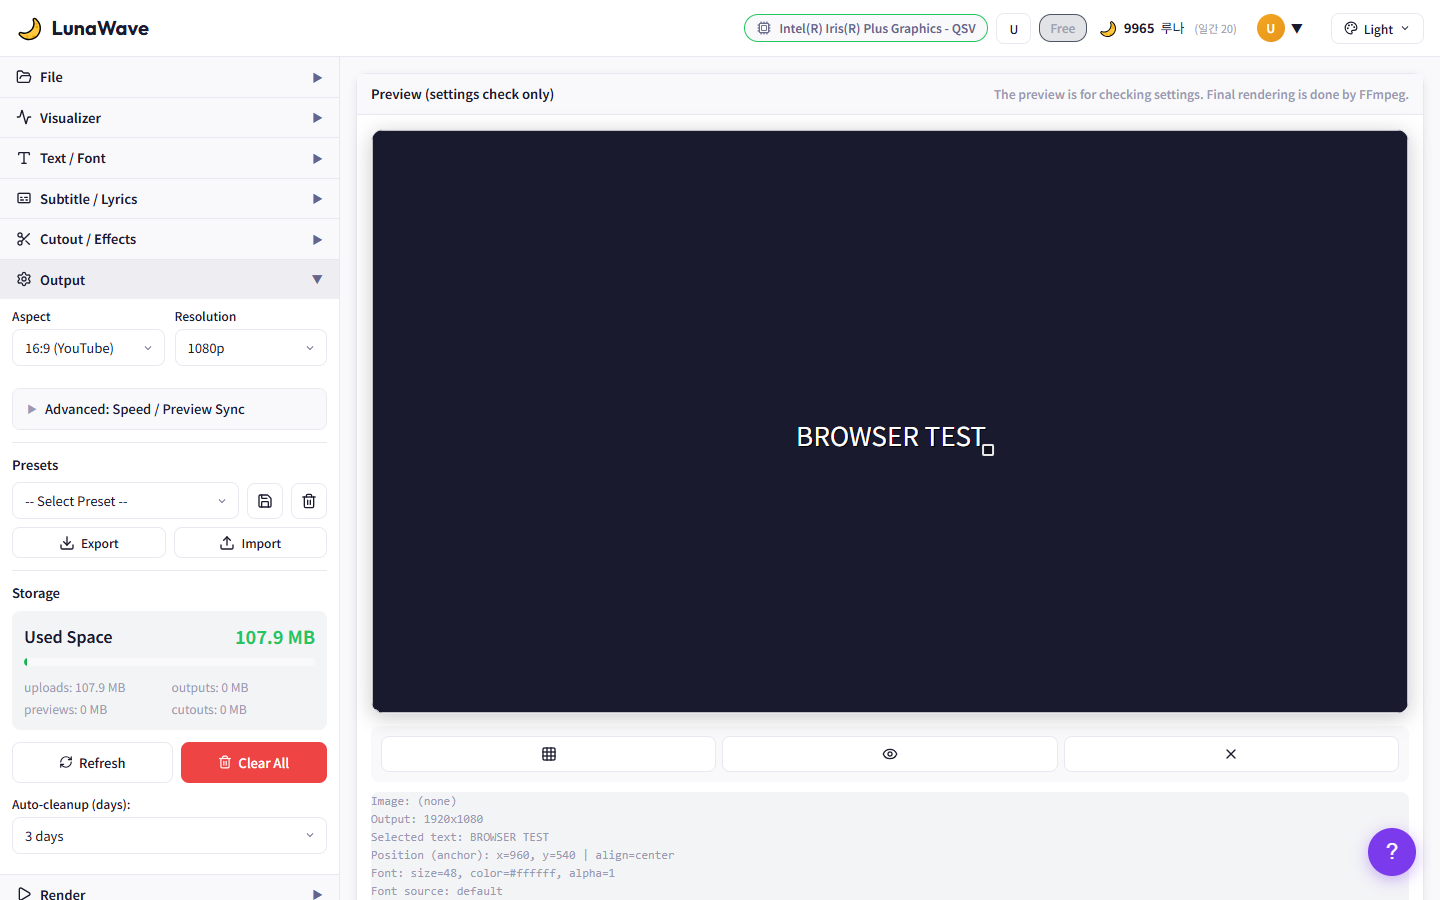Expand the Visualizer panel section
Screen dimensions: 1440x900
169,118
